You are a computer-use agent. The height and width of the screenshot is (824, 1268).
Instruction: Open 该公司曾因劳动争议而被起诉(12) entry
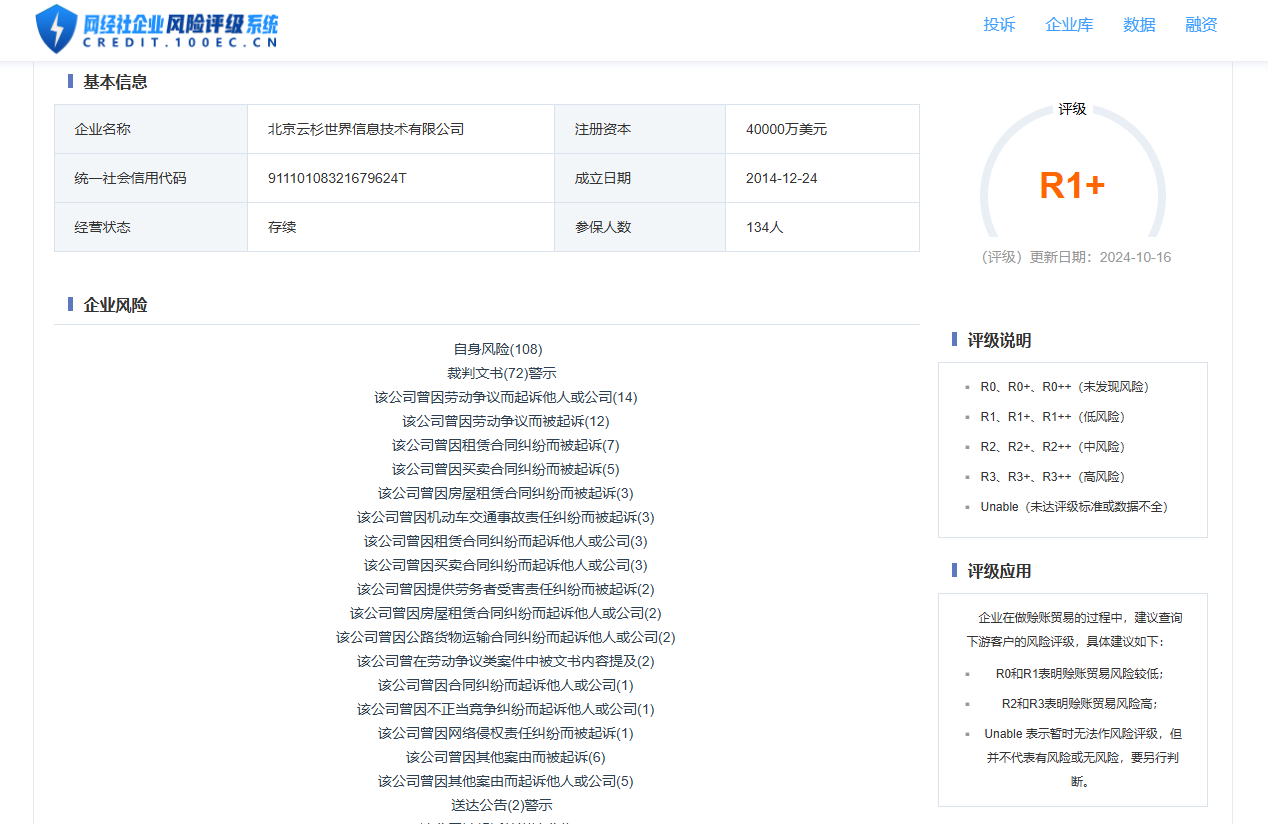click(506, 421)
